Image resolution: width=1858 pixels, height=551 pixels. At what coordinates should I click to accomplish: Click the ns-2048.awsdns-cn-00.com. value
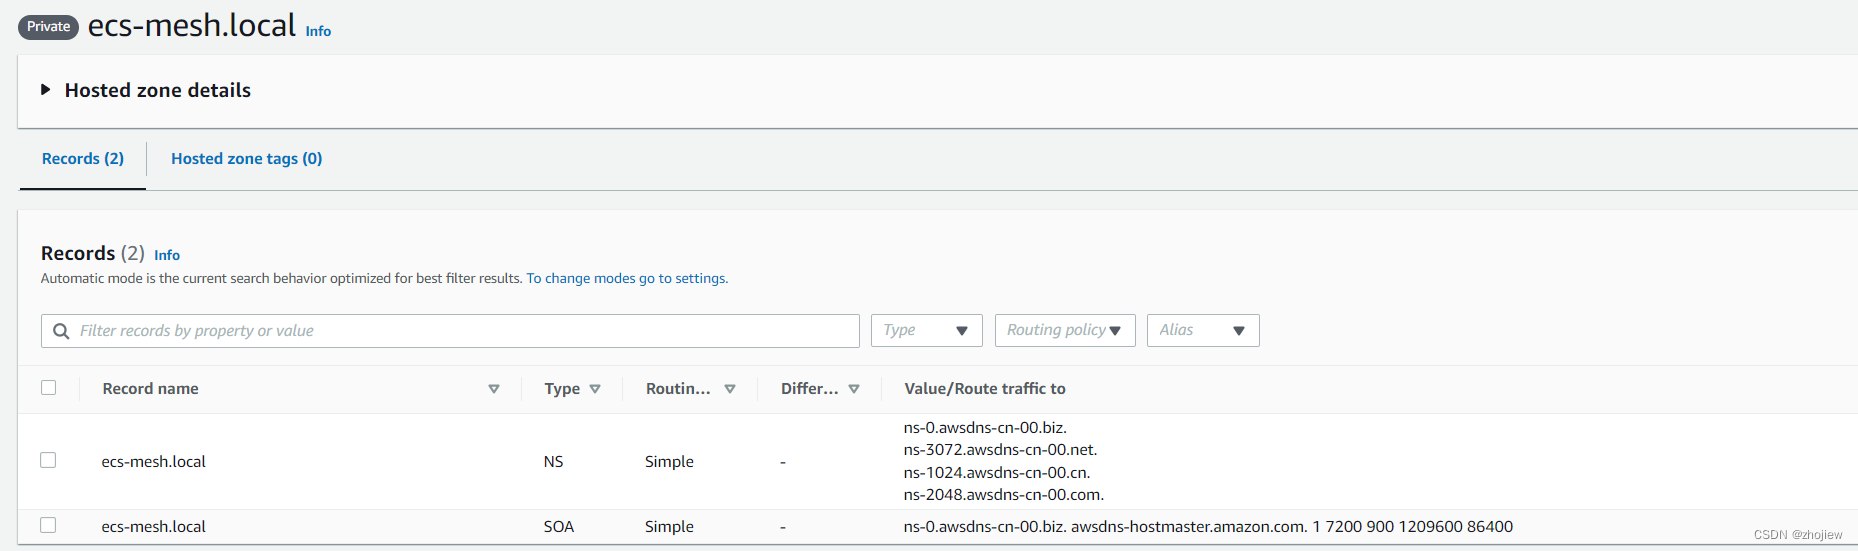click(x=1004, y=494)
